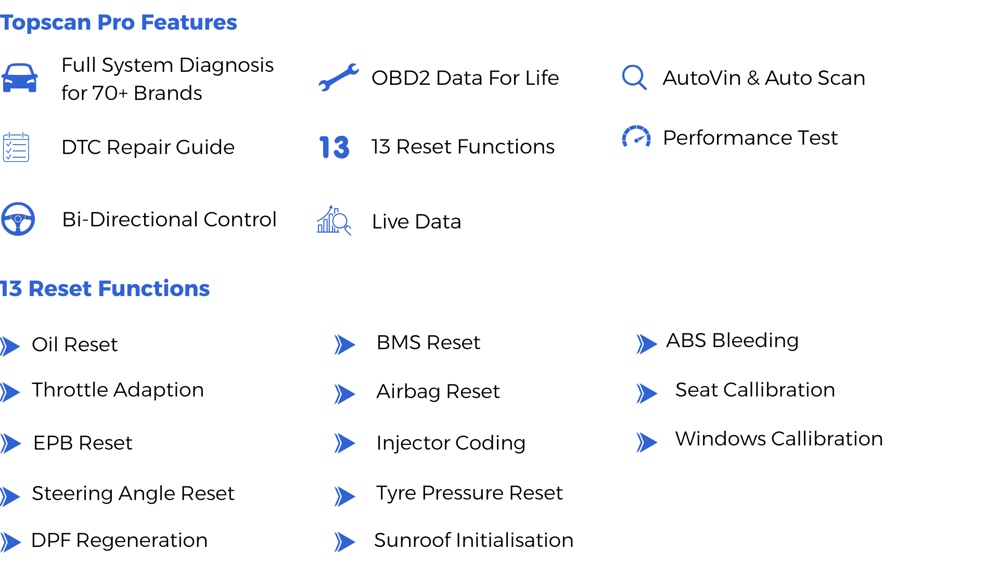Click the arrow bullet beside Oil Reset

coord(10,346)
